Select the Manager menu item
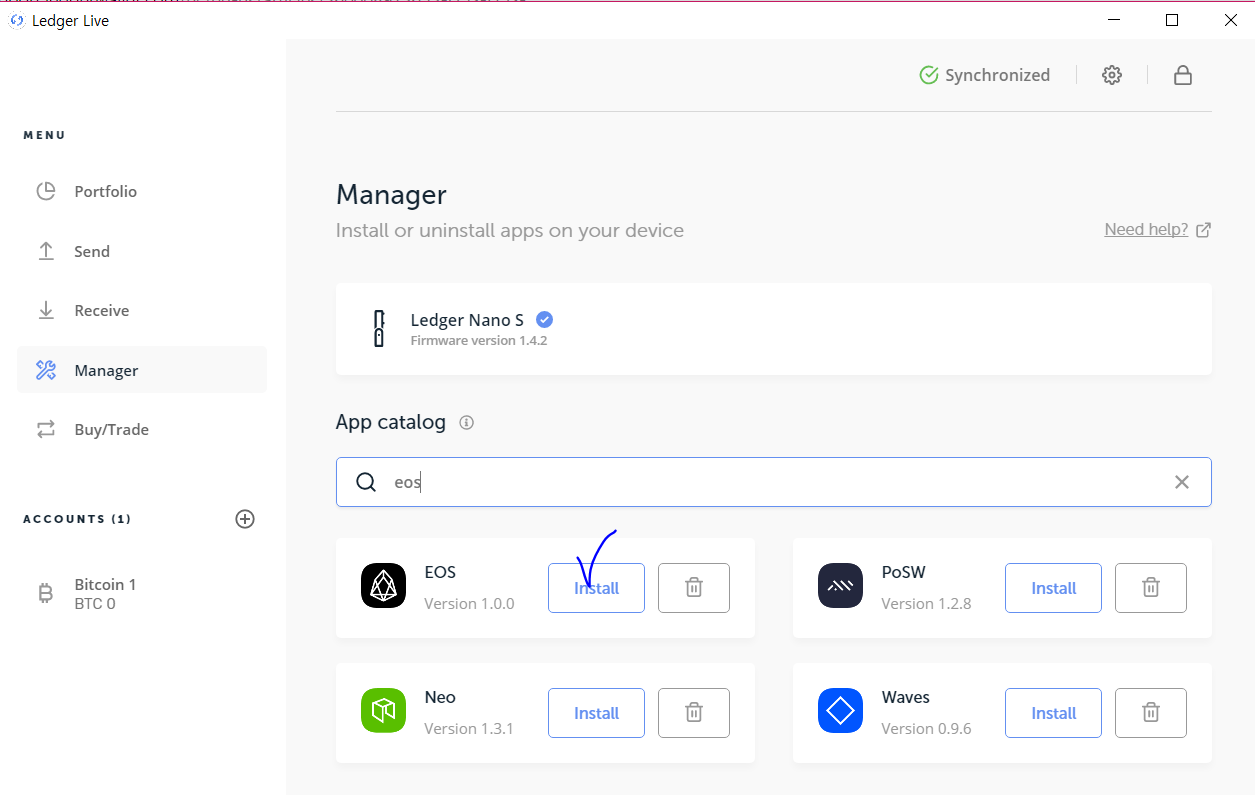This screenshot has height=795, width=1255. (142, 370)
